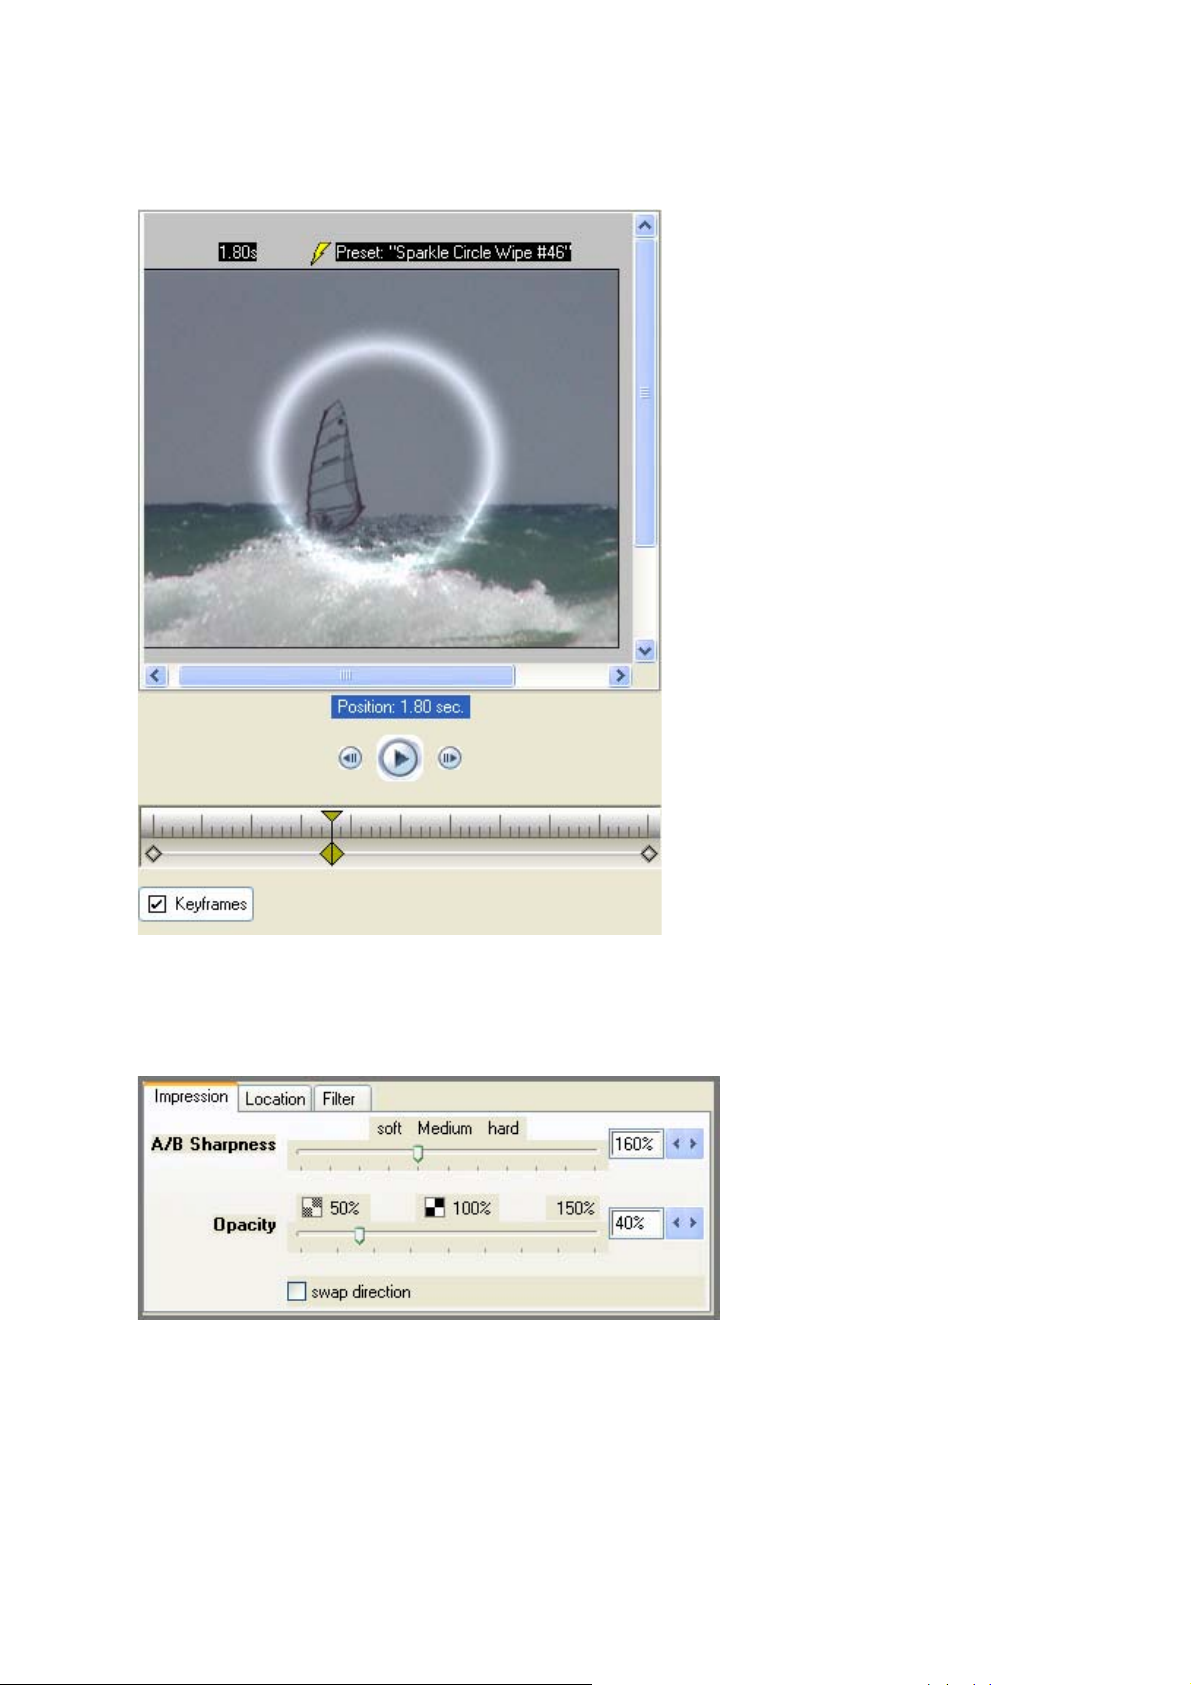The image size is (1191, 1685).
Task: Click the preview scroll left arrow
Action: coord(155,675)
